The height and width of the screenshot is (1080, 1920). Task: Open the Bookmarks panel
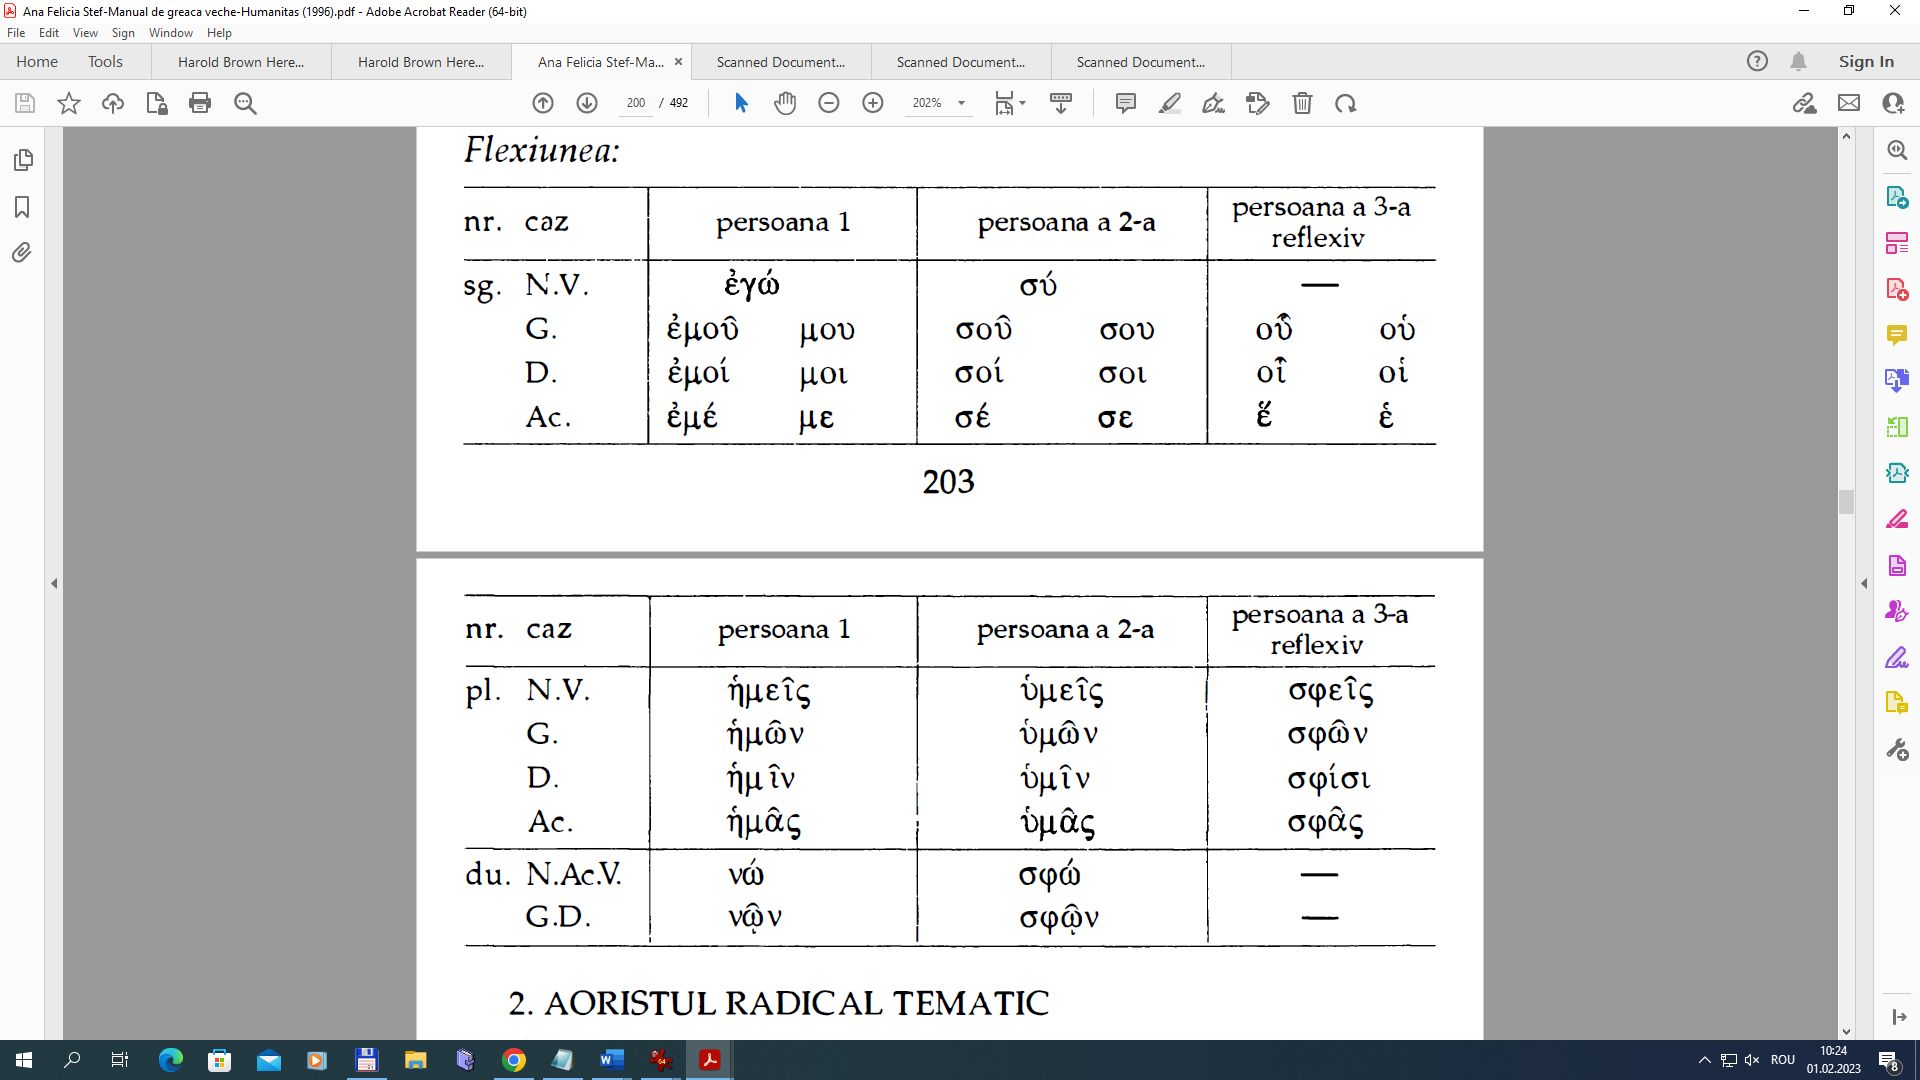pos(22,207)
